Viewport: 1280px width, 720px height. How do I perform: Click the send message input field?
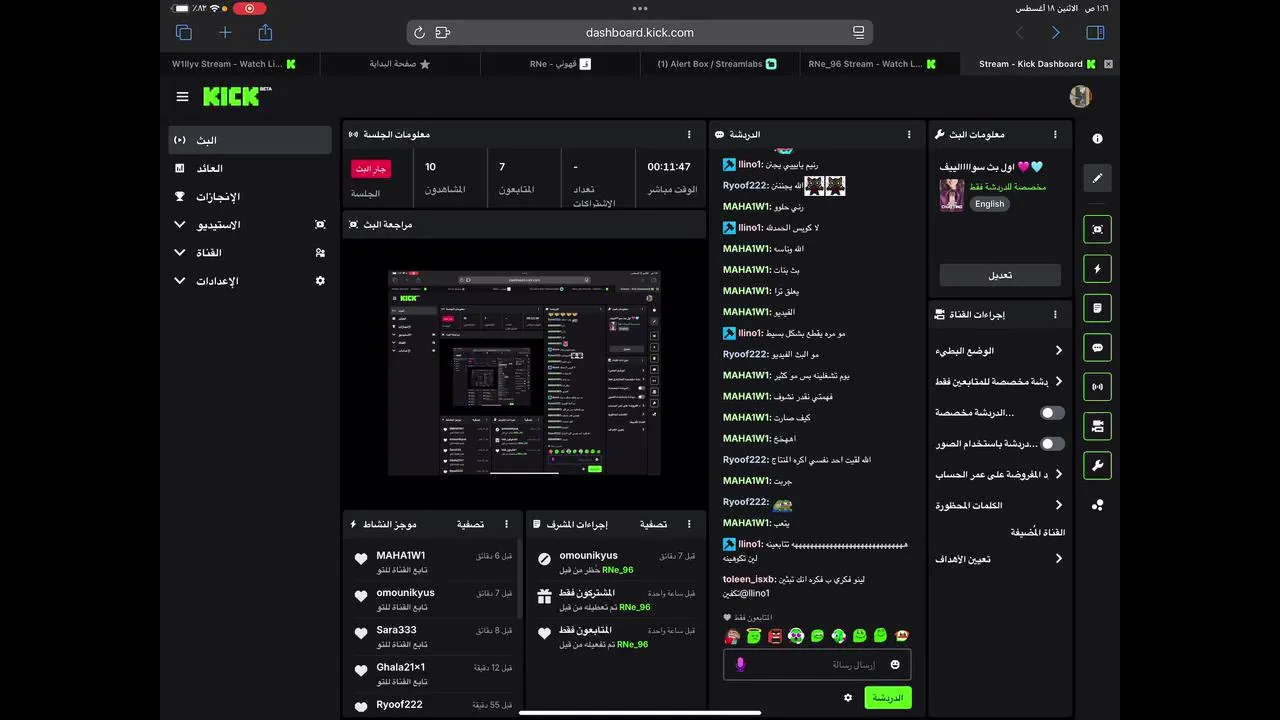pyautogui.click(x=817, y=665)
